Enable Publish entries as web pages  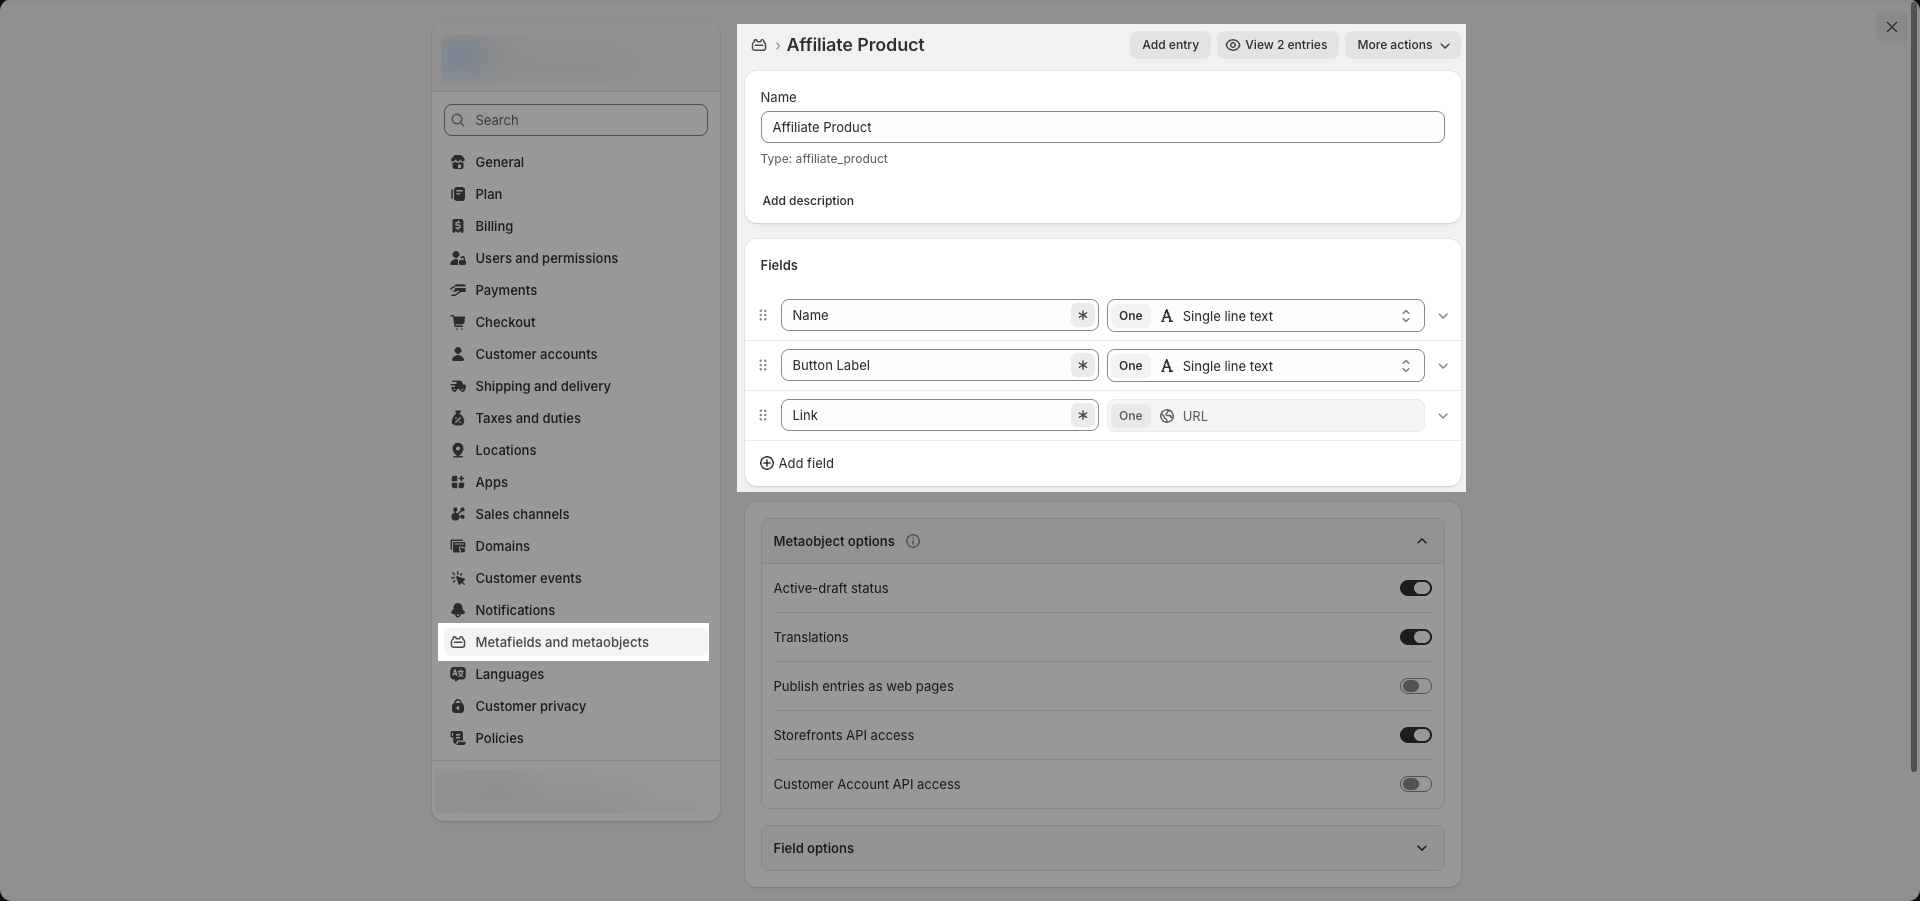(x=1415, y=686)
